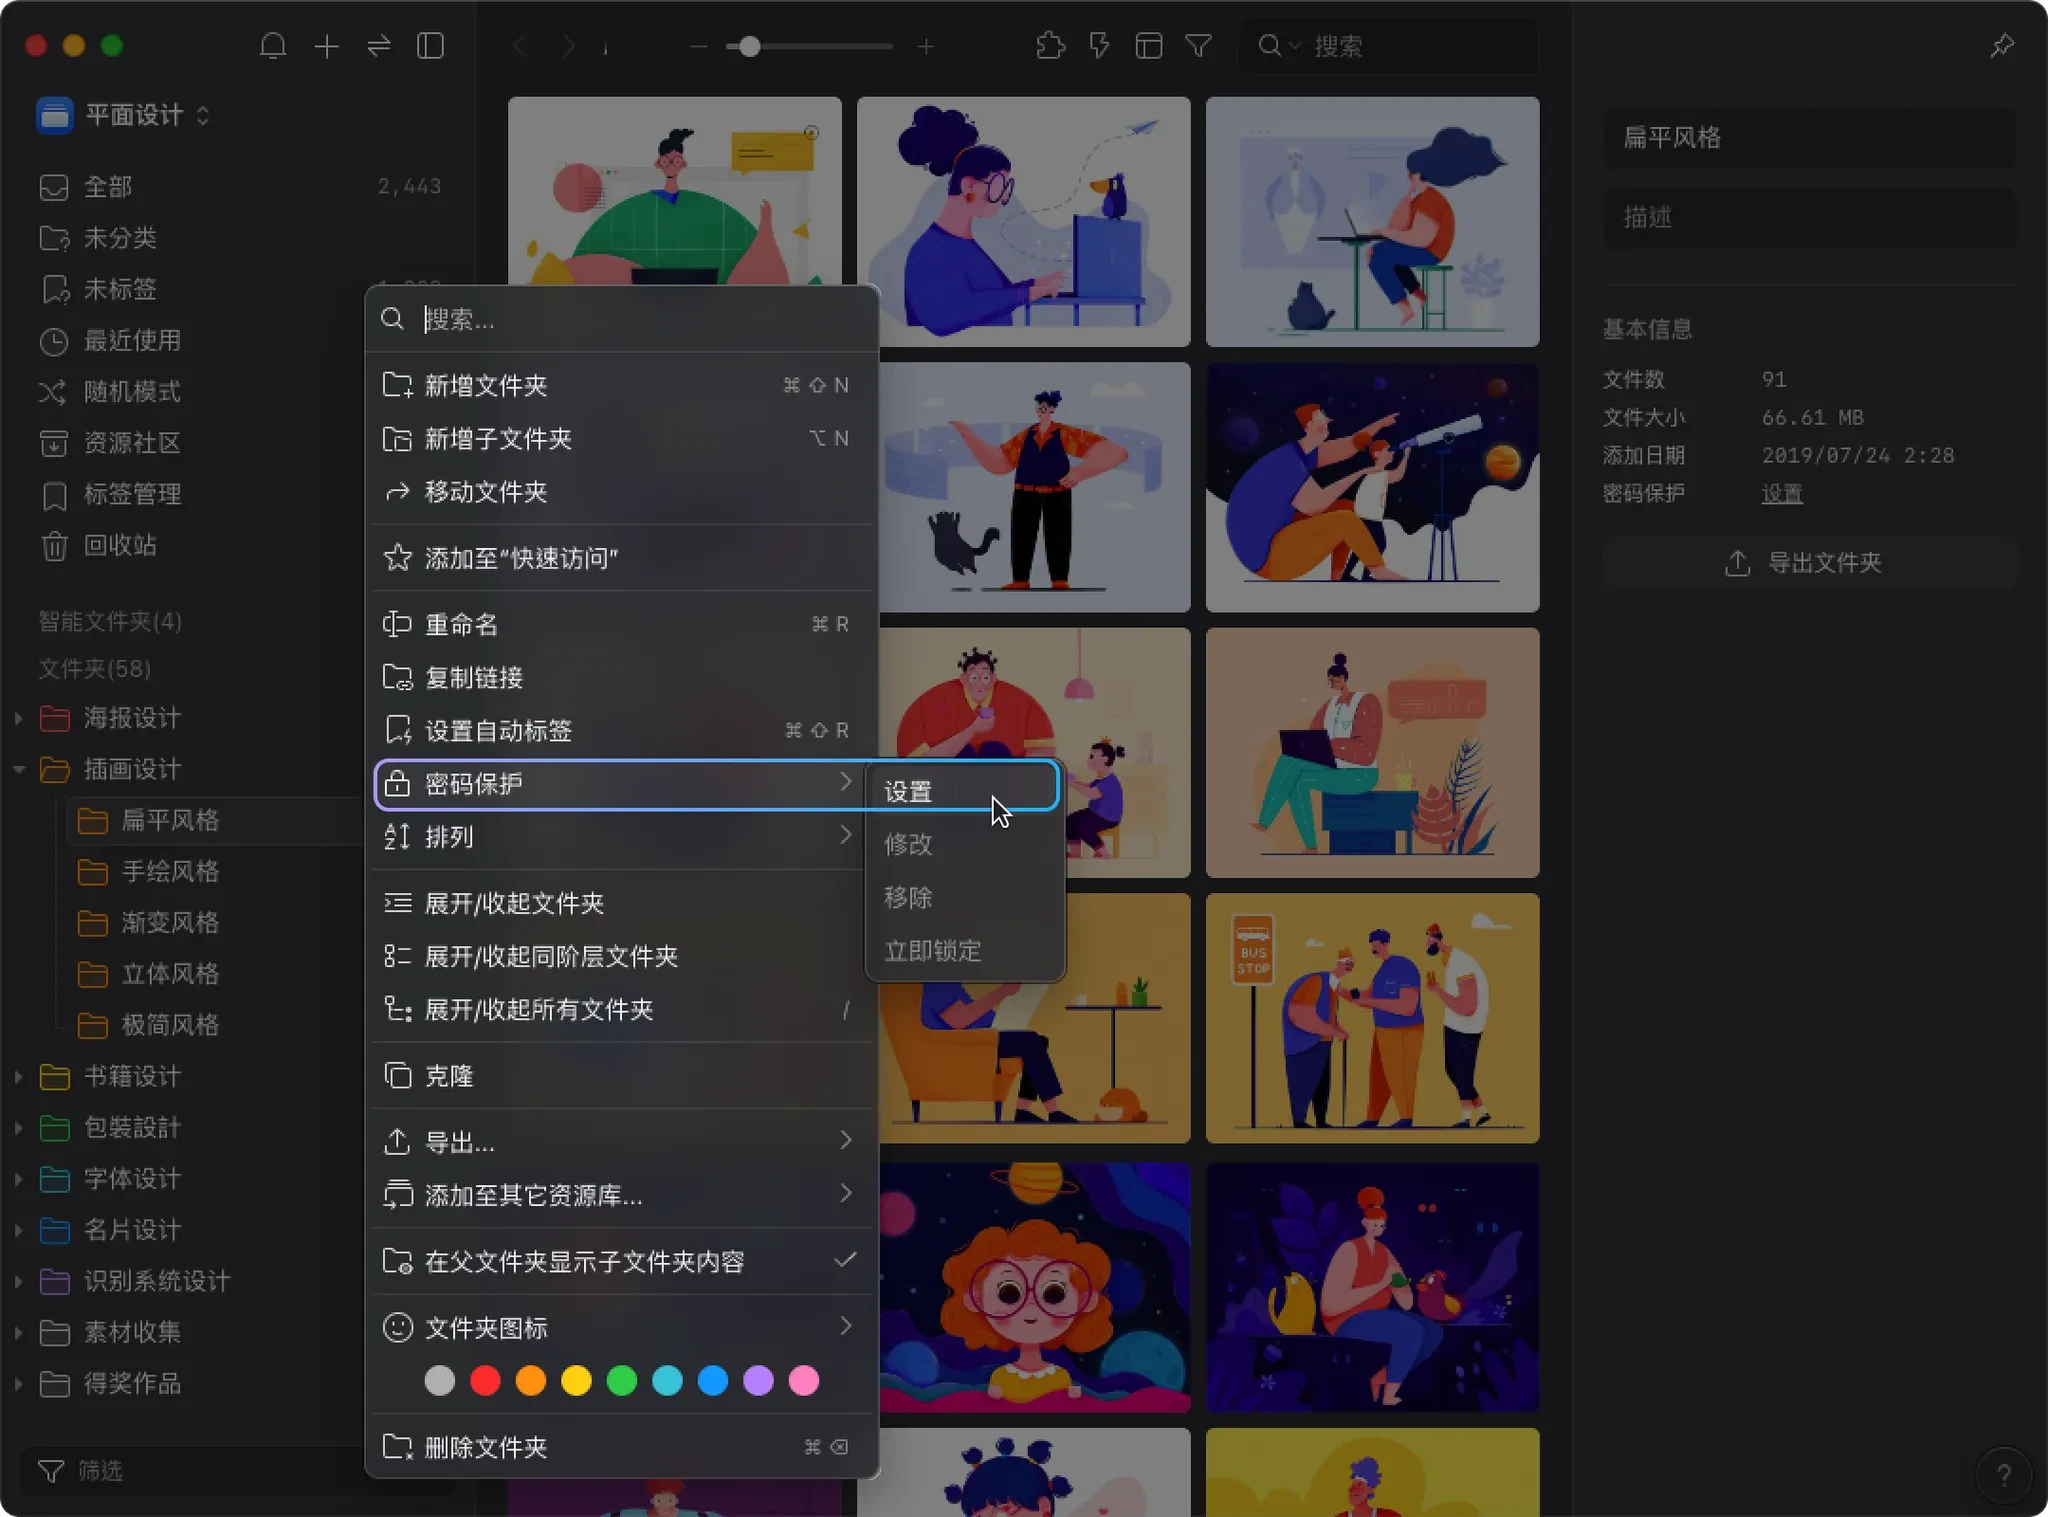Open the 导出... submenu

click(x=622, y=1142)
